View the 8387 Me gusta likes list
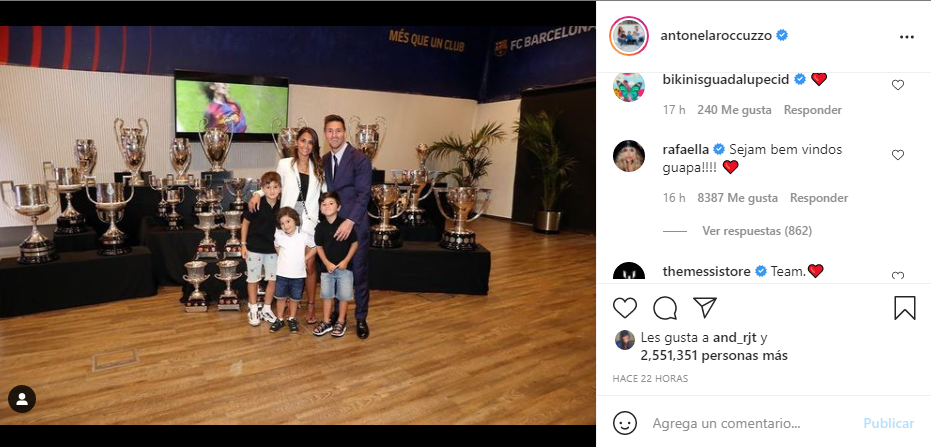Screen dimensions: 931x447 [x=737, y=198]
